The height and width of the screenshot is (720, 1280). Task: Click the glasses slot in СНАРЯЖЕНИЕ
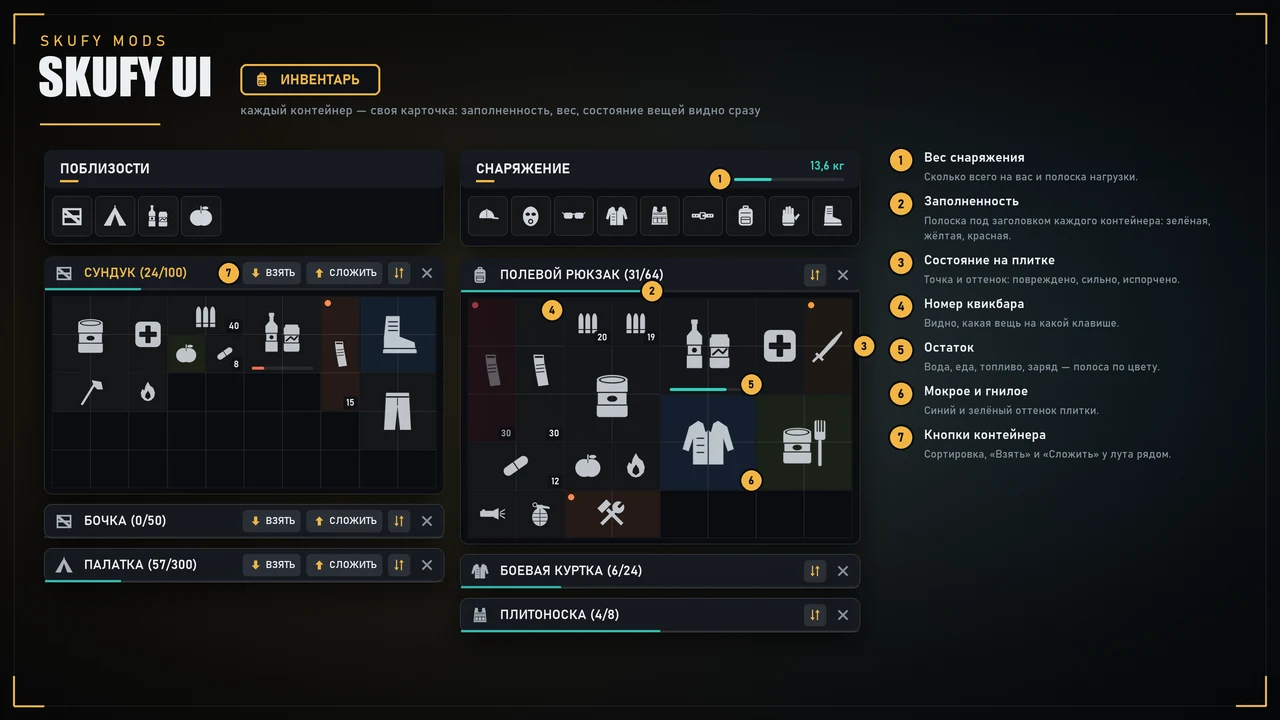pos(574,216)
